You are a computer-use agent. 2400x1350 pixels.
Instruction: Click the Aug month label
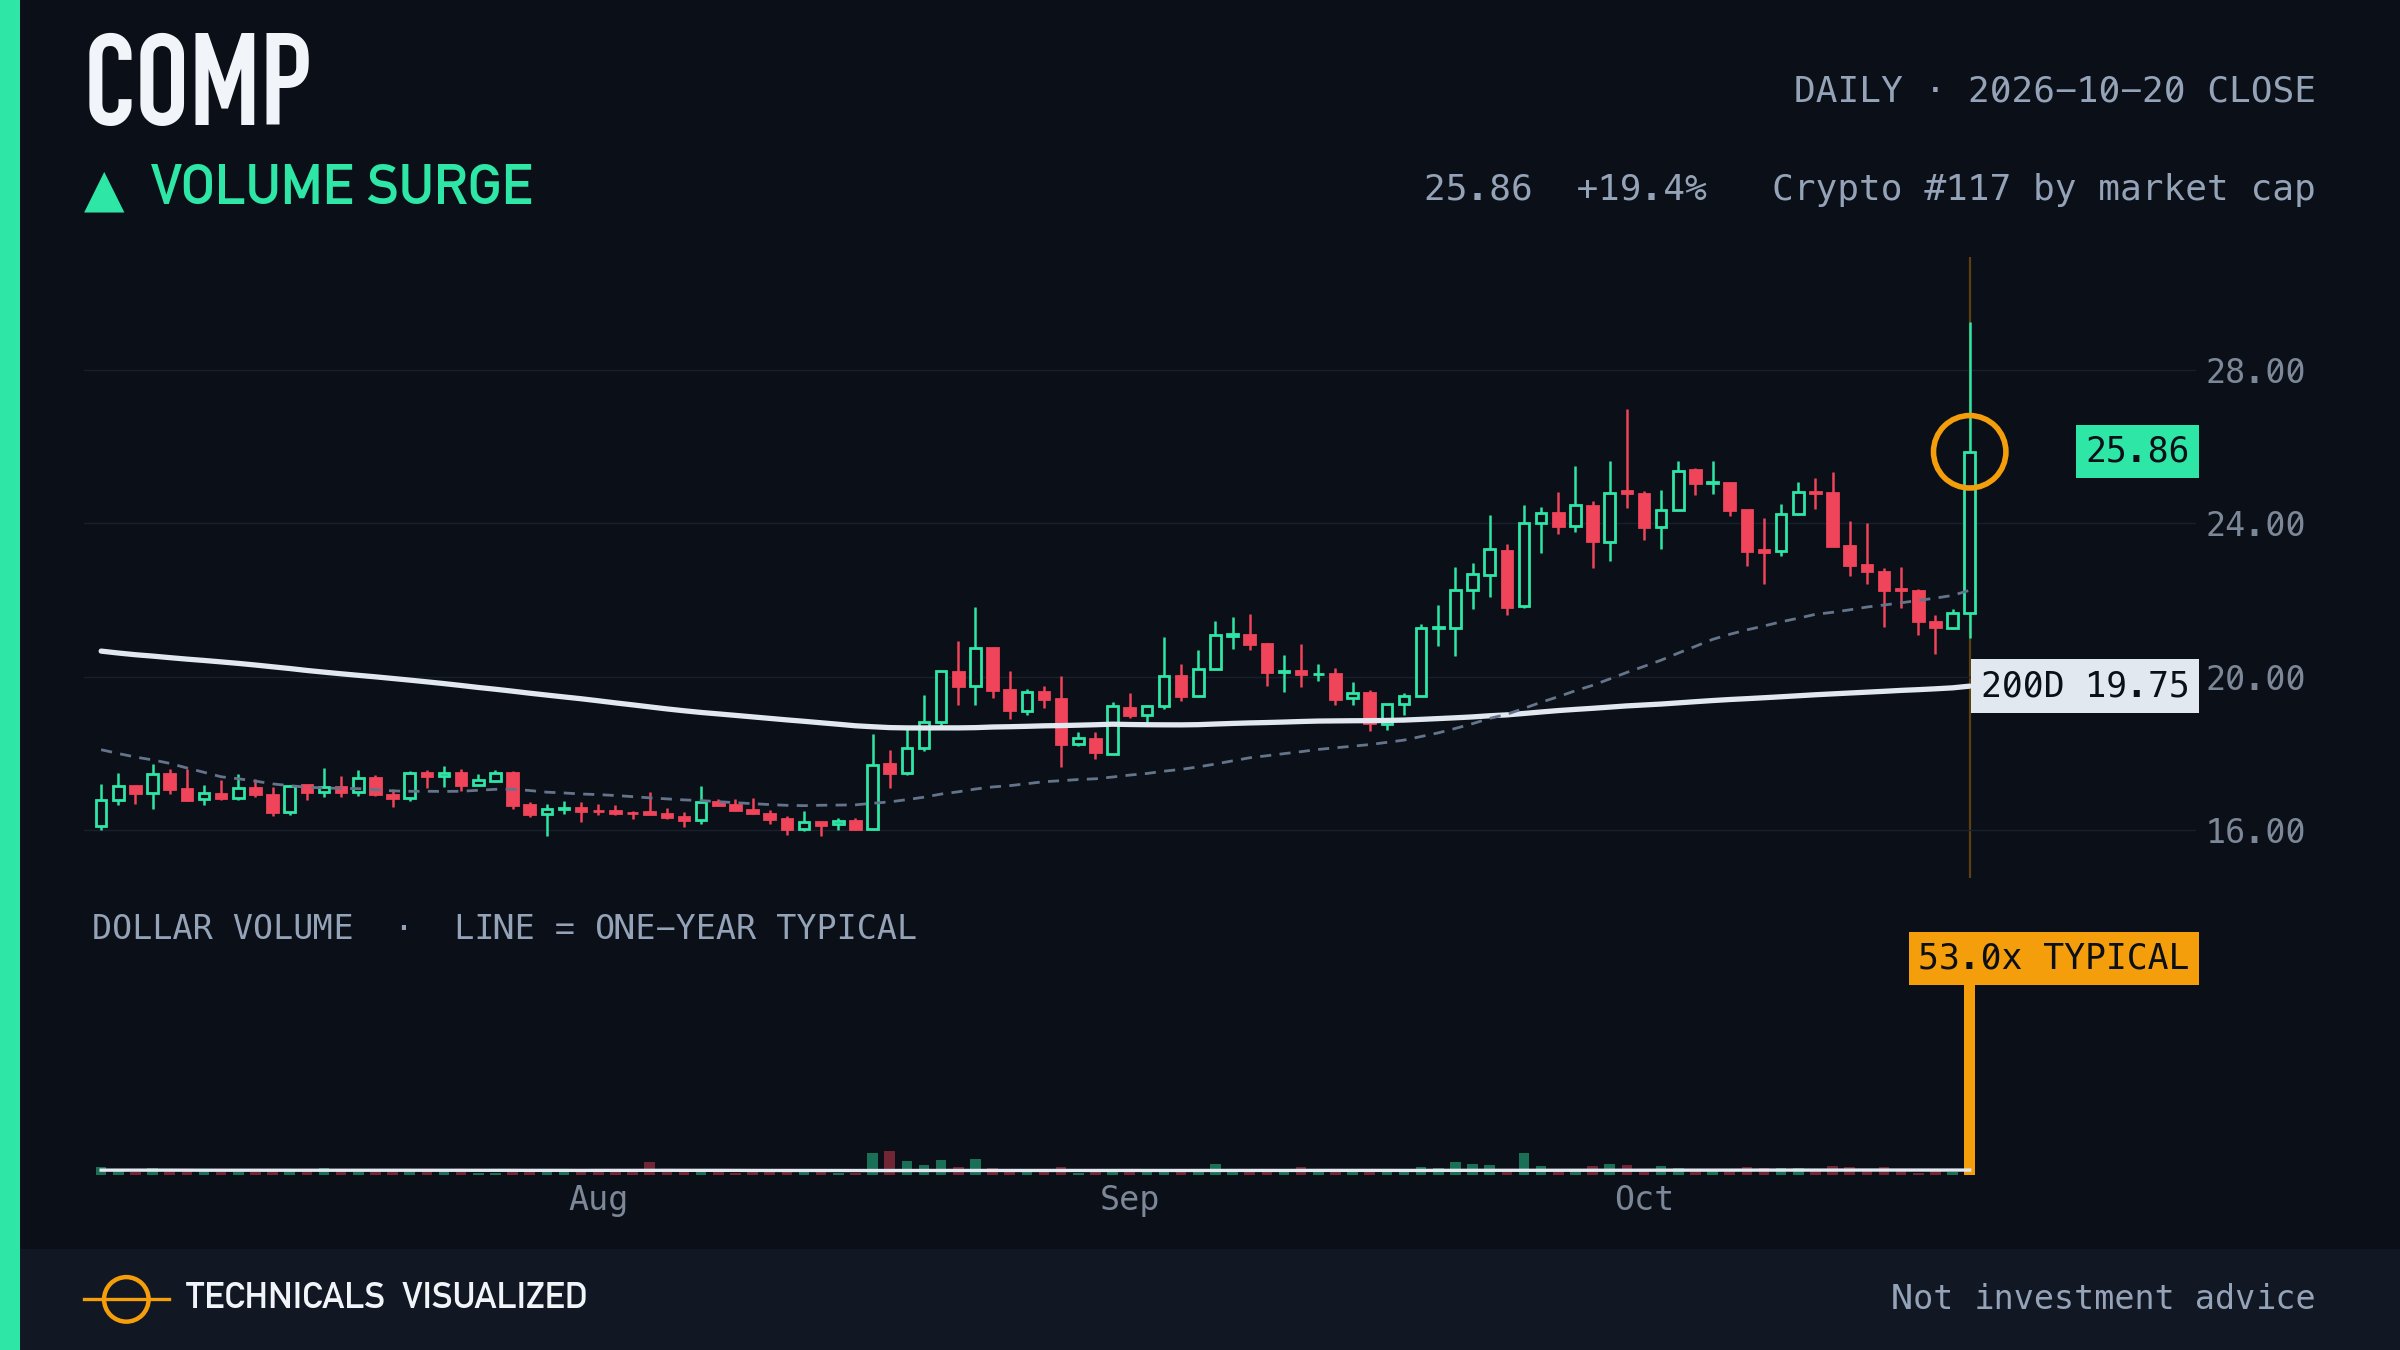pos(598,1199)
